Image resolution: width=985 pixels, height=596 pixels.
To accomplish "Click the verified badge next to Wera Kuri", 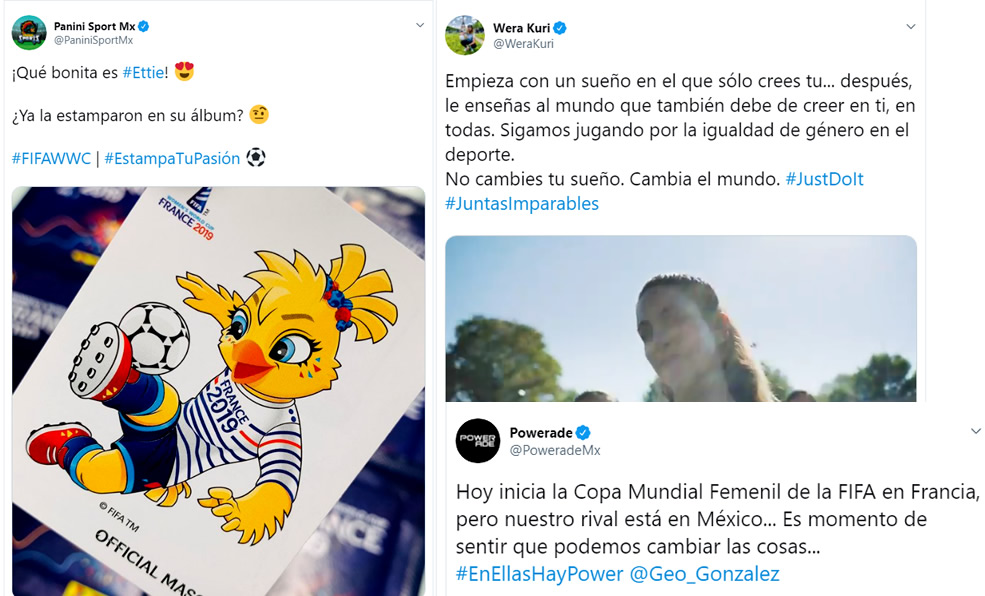I will tap(560, 28).
